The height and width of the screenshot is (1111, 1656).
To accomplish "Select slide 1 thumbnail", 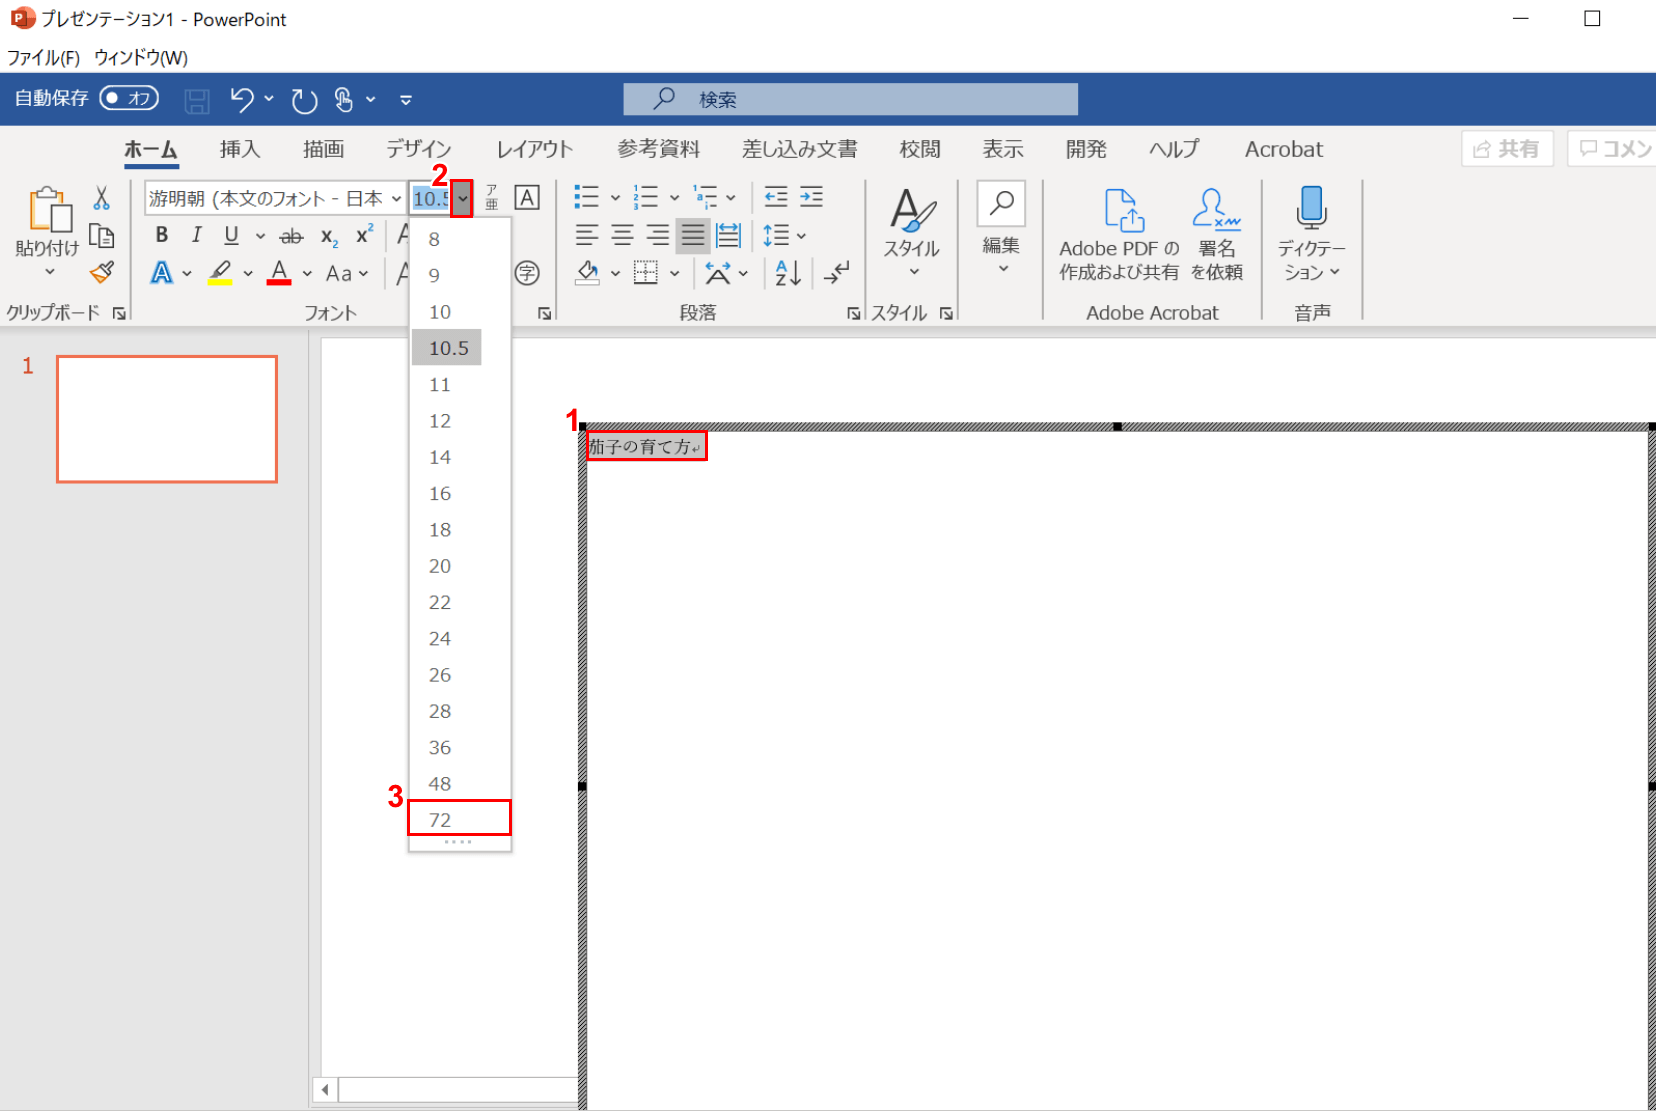I will click(167, 419).
